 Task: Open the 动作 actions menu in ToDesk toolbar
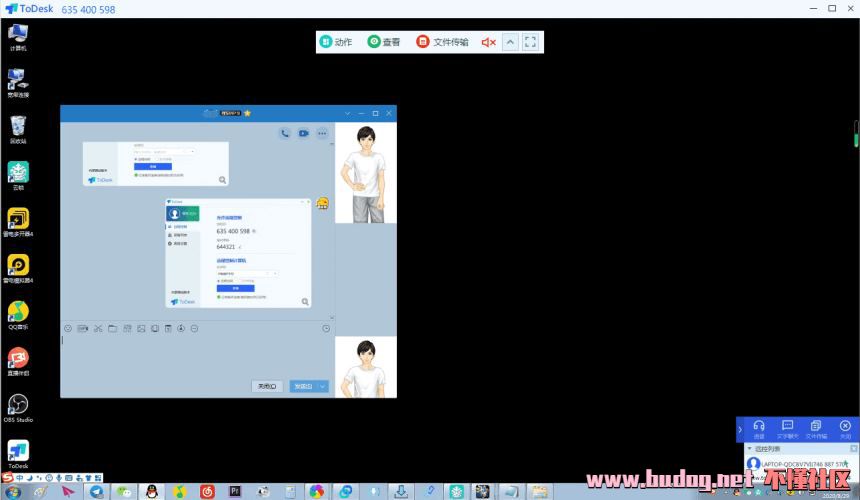pos(336,42)
